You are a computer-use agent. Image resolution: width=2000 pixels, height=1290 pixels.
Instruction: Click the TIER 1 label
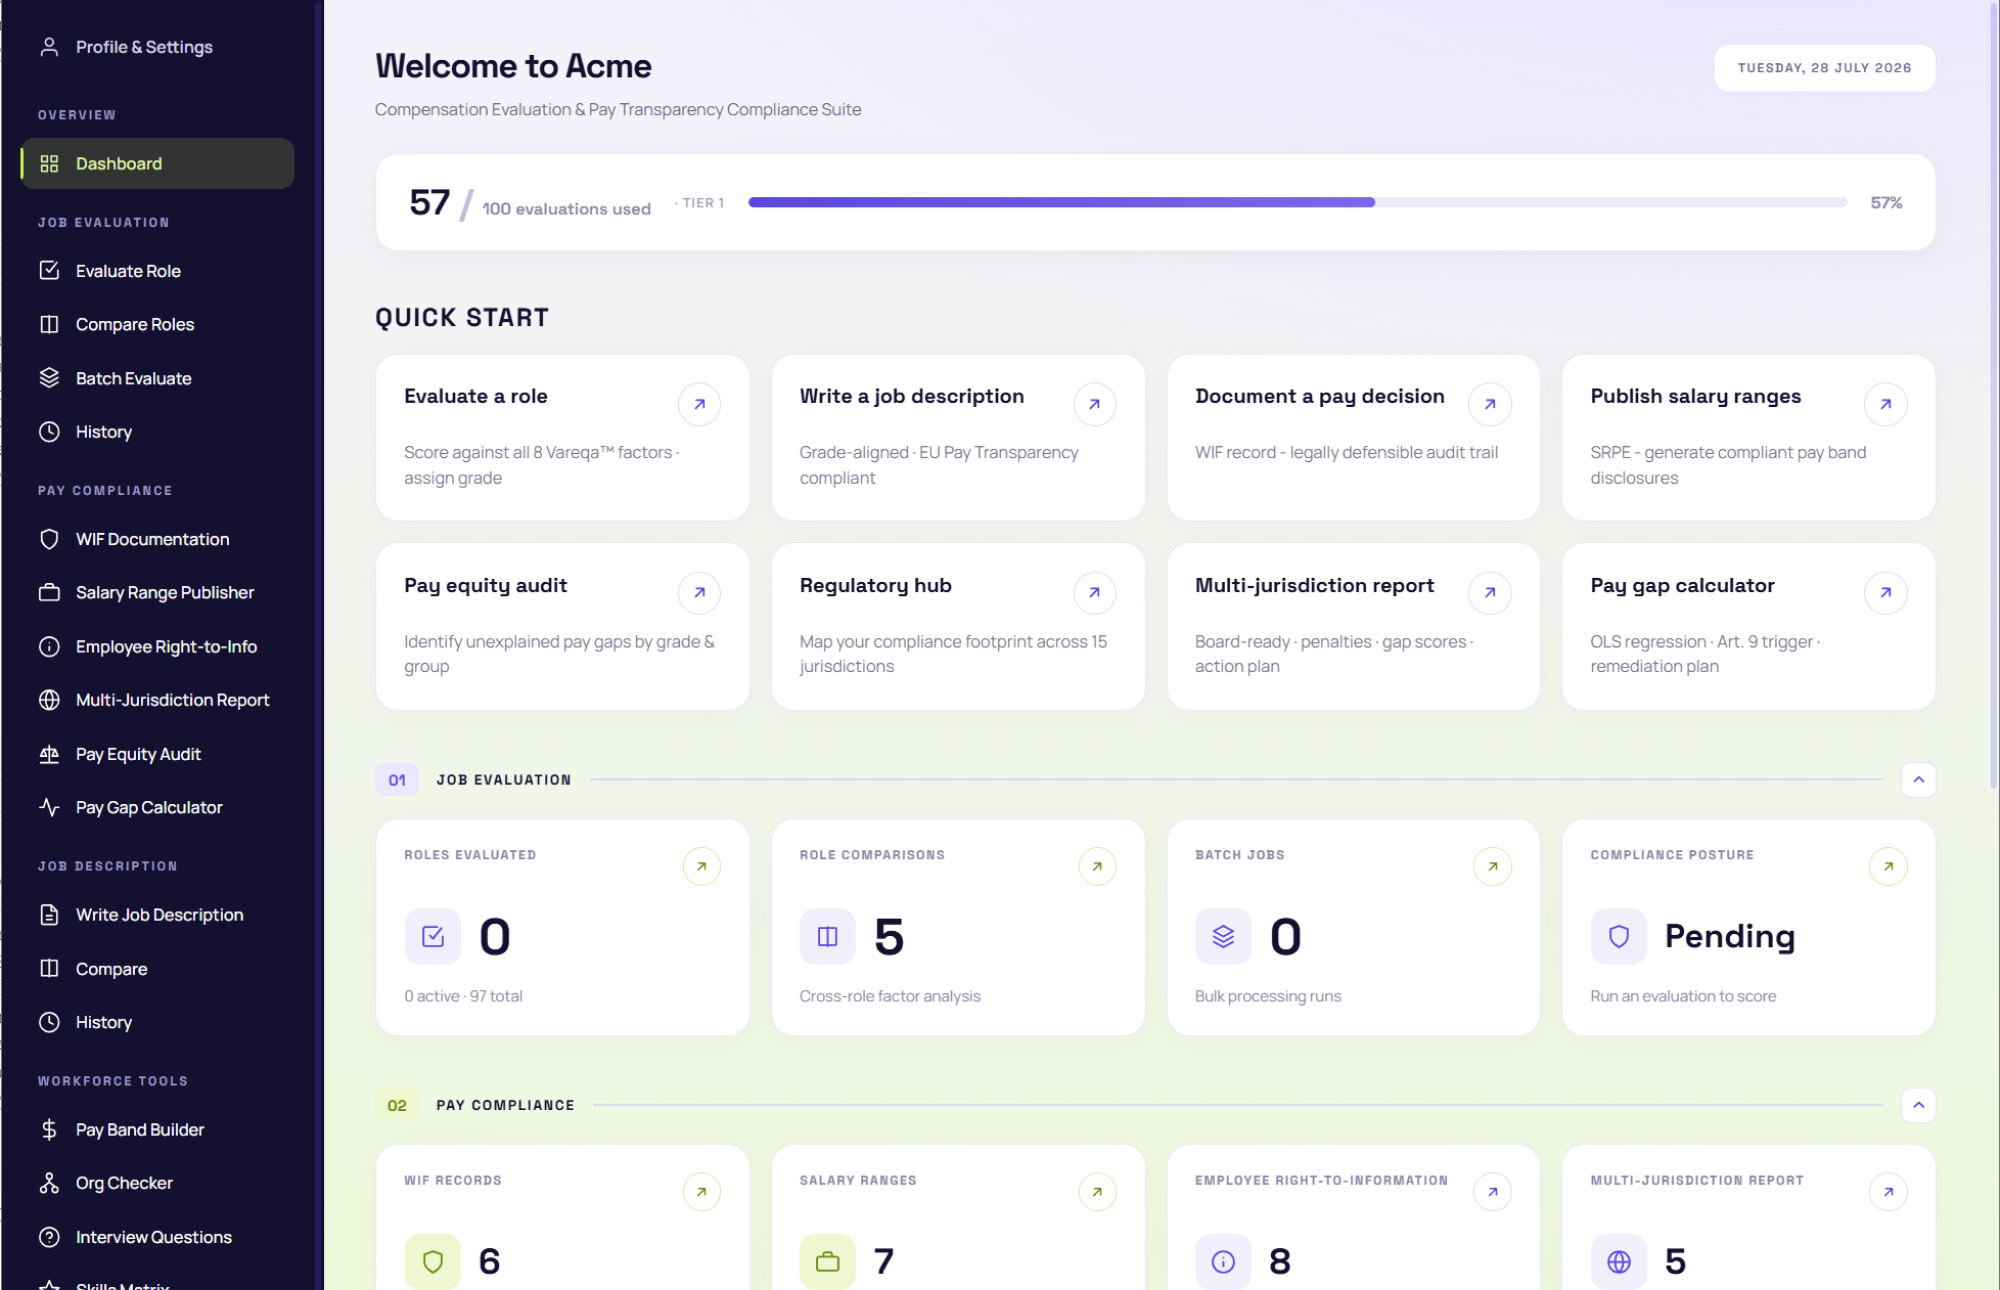[x=702, y=203]
